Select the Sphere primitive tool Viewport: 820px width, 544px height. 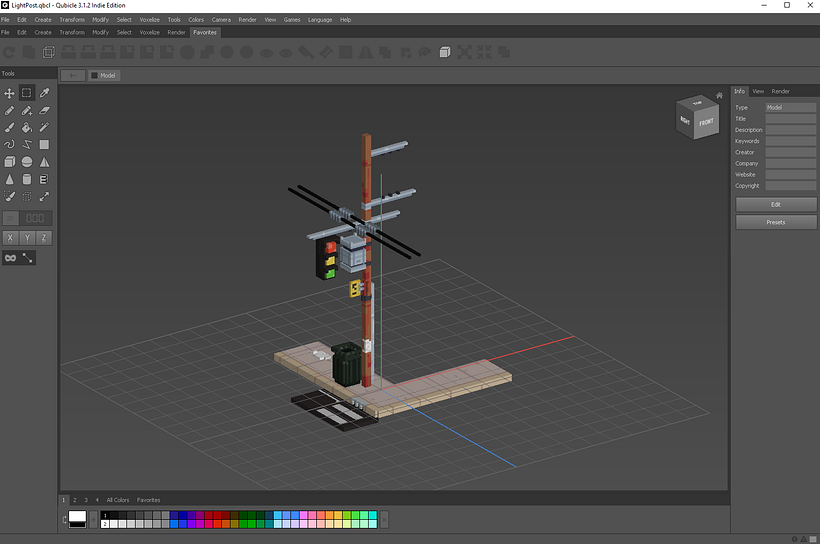coord(27,162)
